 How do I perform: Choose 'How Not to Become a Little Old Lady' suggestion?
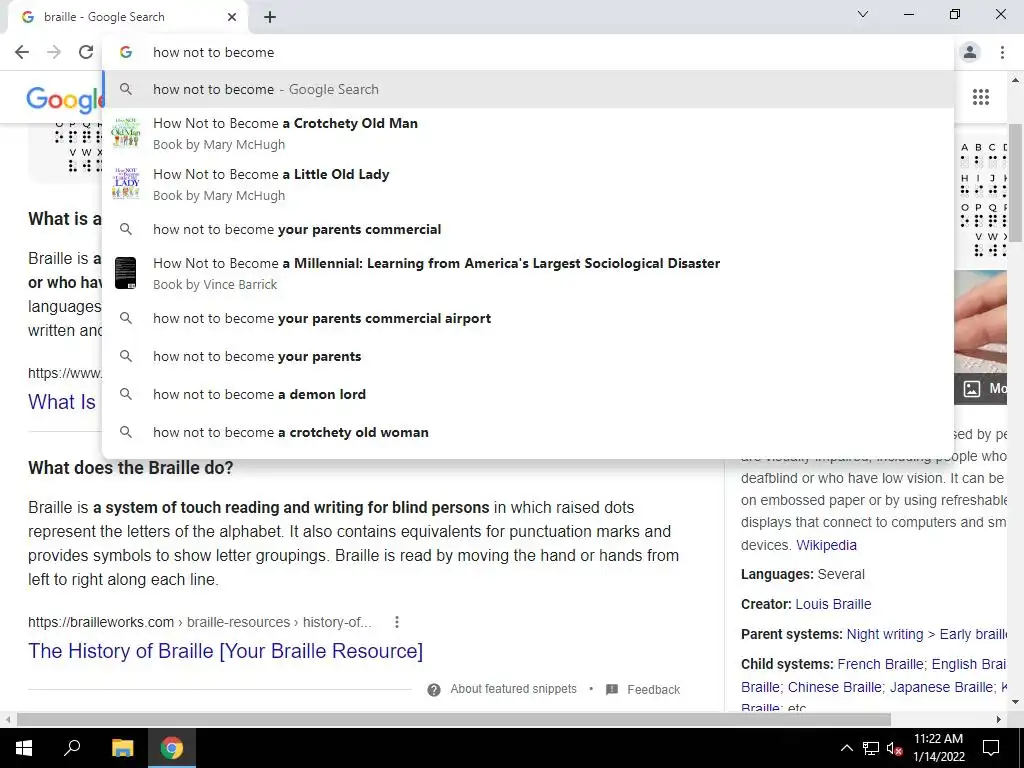coord(528,184)
